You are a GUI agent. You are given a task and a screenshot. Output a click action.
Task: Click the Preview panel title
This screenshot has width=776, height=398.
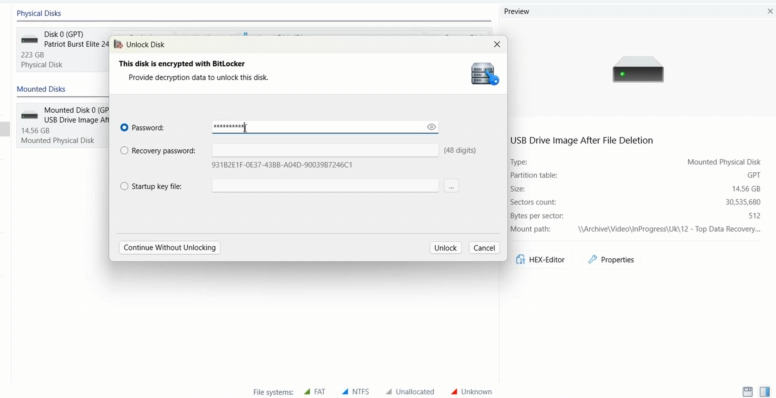tap(517, 11)
